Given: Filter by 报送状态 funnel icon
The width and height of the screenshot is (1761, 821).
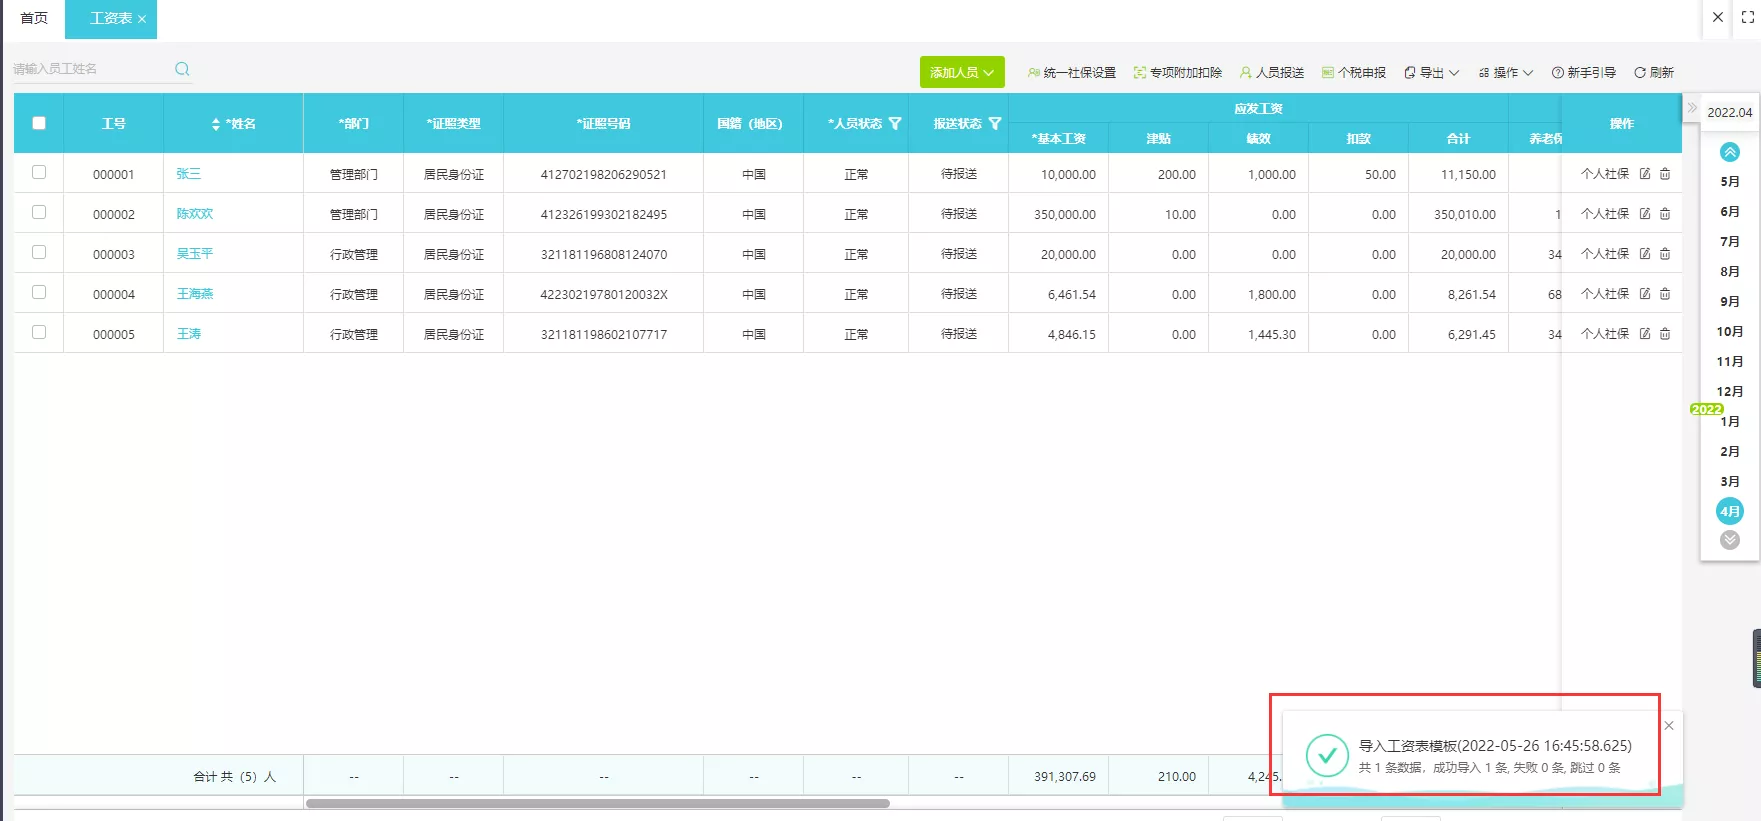Looking at the screenshot, I should coord(995,124).
